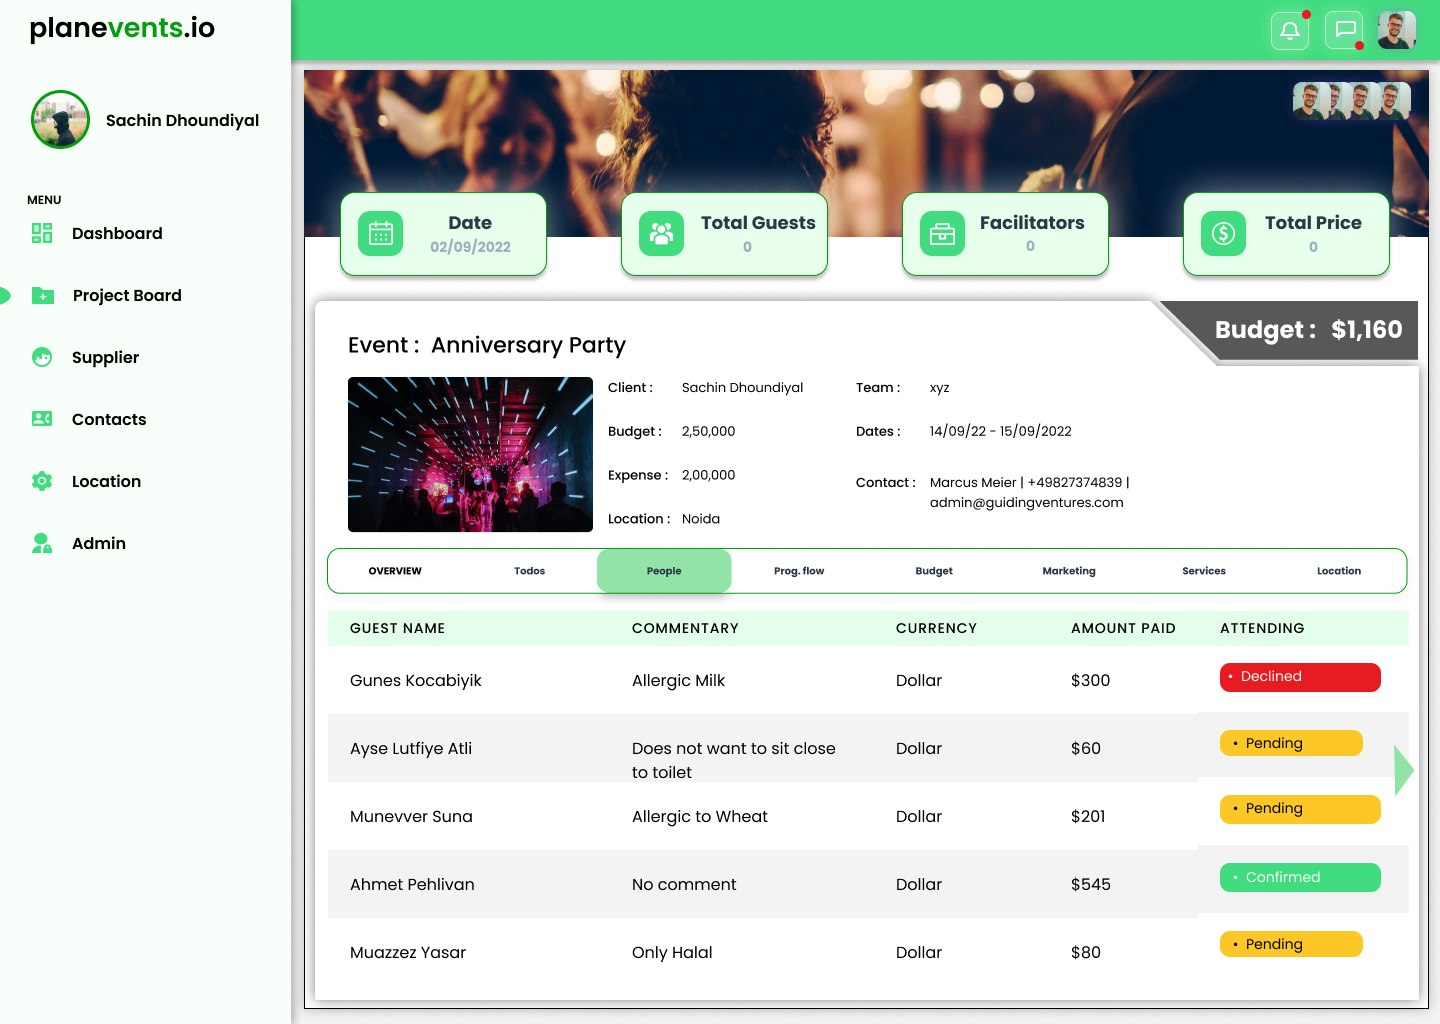Switch to the Budget tab
Image resolution: width=1440 pixels, height=1024 pixels.
934,571
